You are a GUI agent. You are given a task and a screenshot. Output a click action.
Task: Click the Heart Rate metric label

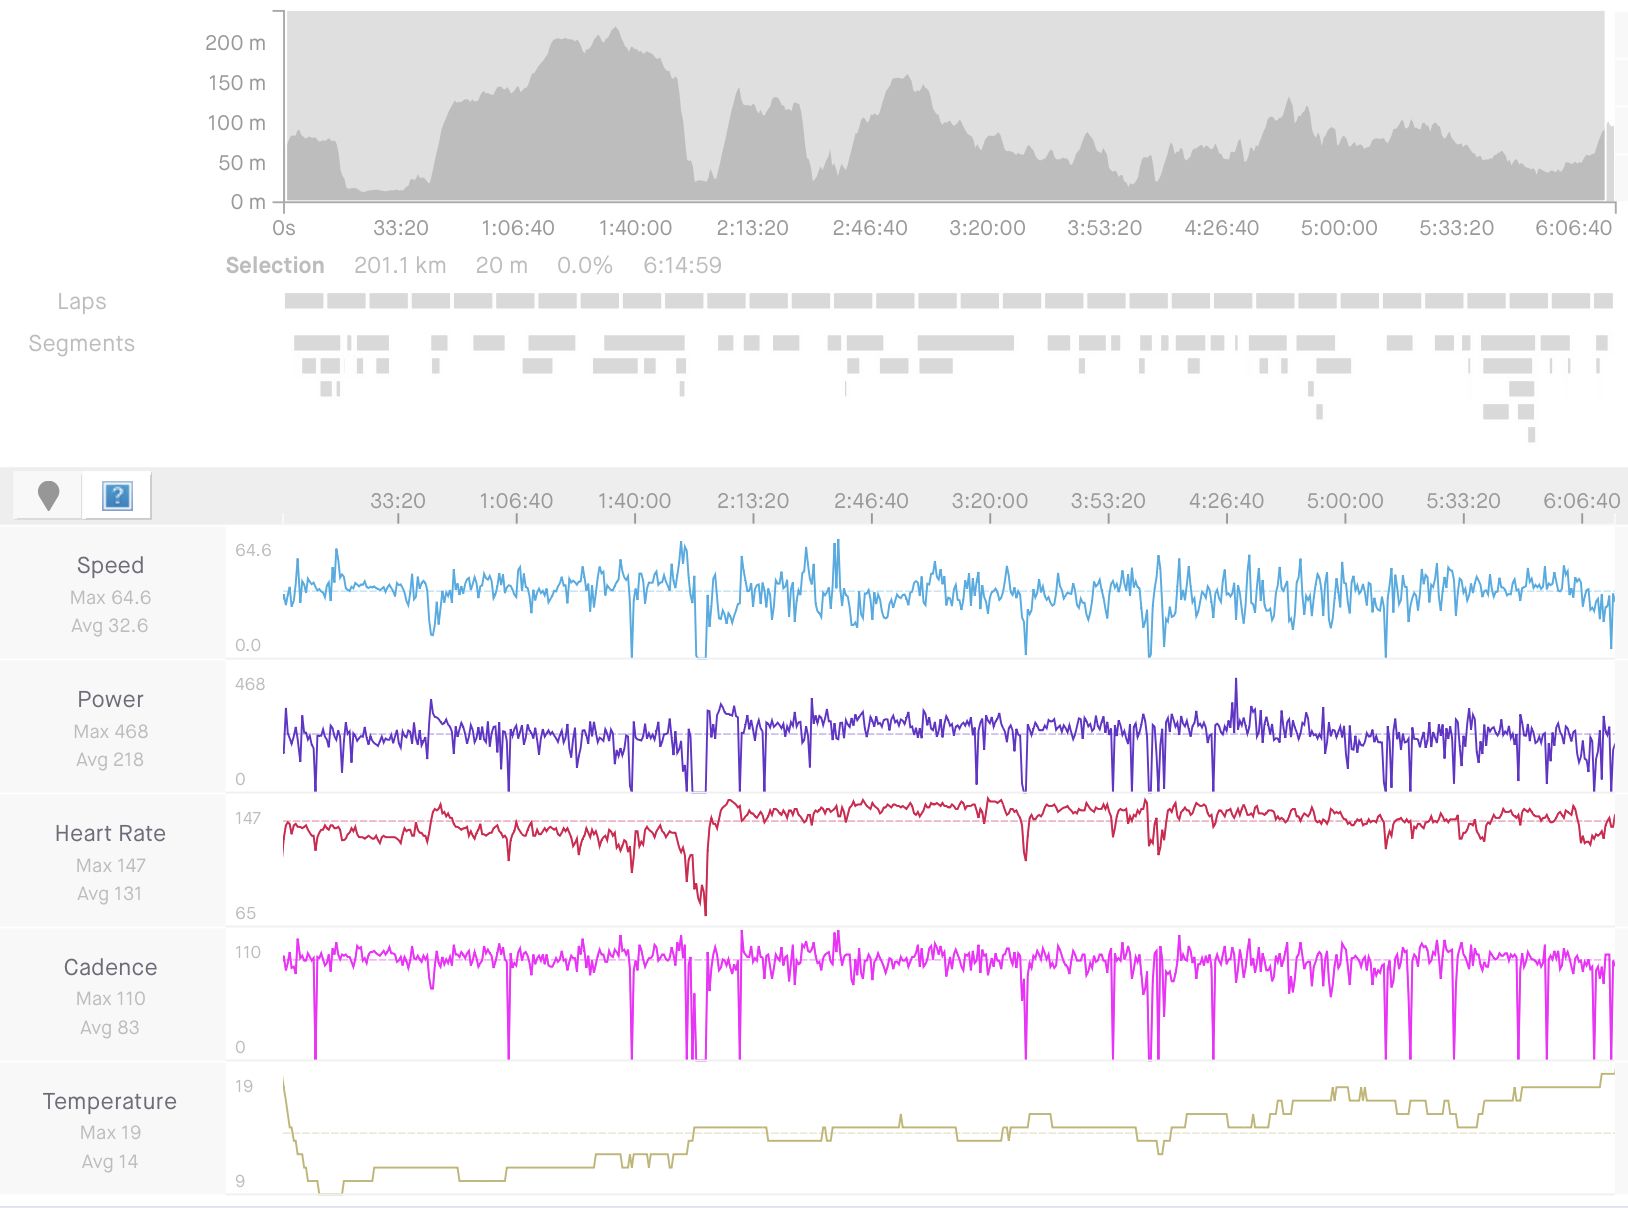pyautogui.click(x=110, y=833)
